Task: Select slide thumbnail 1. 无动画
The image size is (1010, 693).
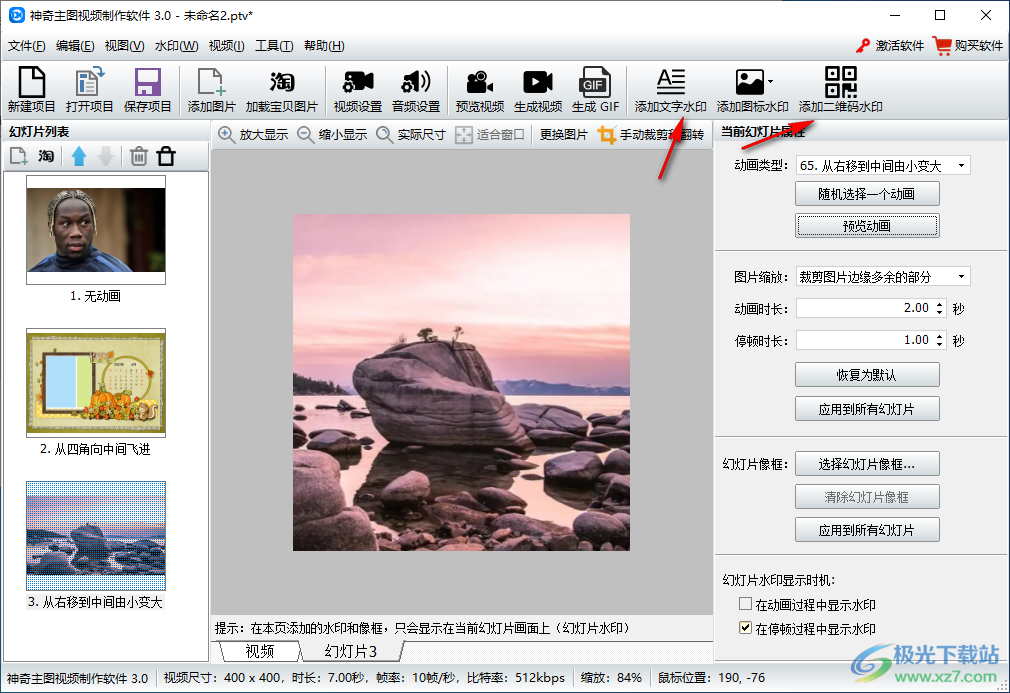Action: coord(96,230)
